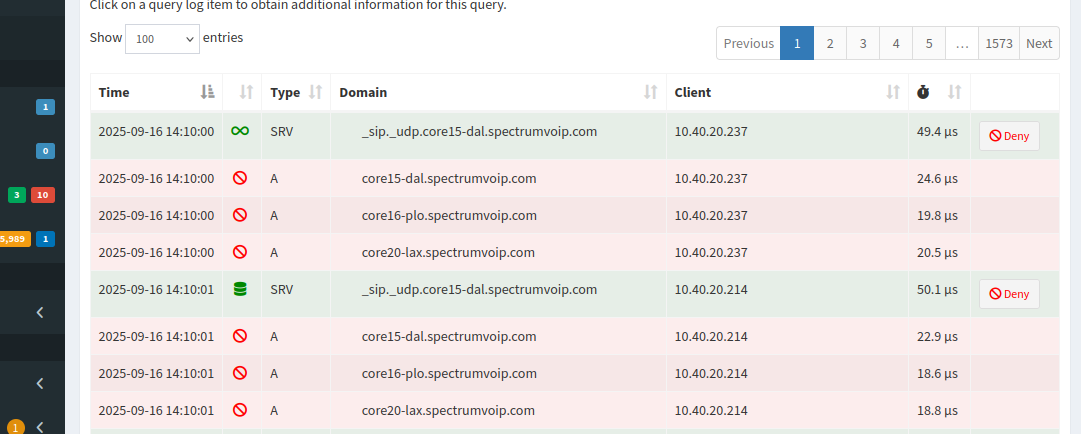Jump to last page 1573

point(998,43)
